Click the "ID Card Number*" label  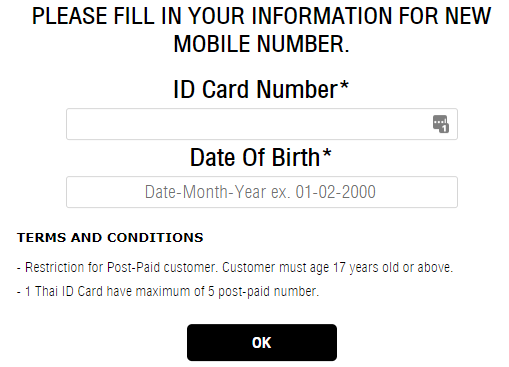261,89
